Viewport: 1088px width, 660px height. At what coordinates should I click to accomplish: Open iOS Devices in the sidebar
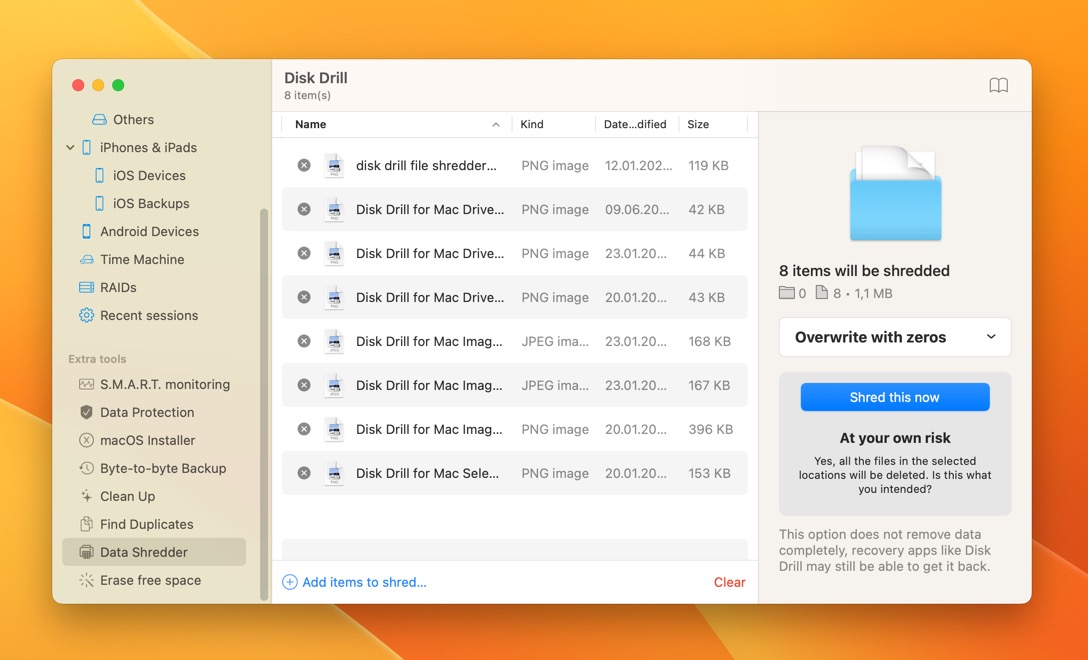tap(140, 176)
